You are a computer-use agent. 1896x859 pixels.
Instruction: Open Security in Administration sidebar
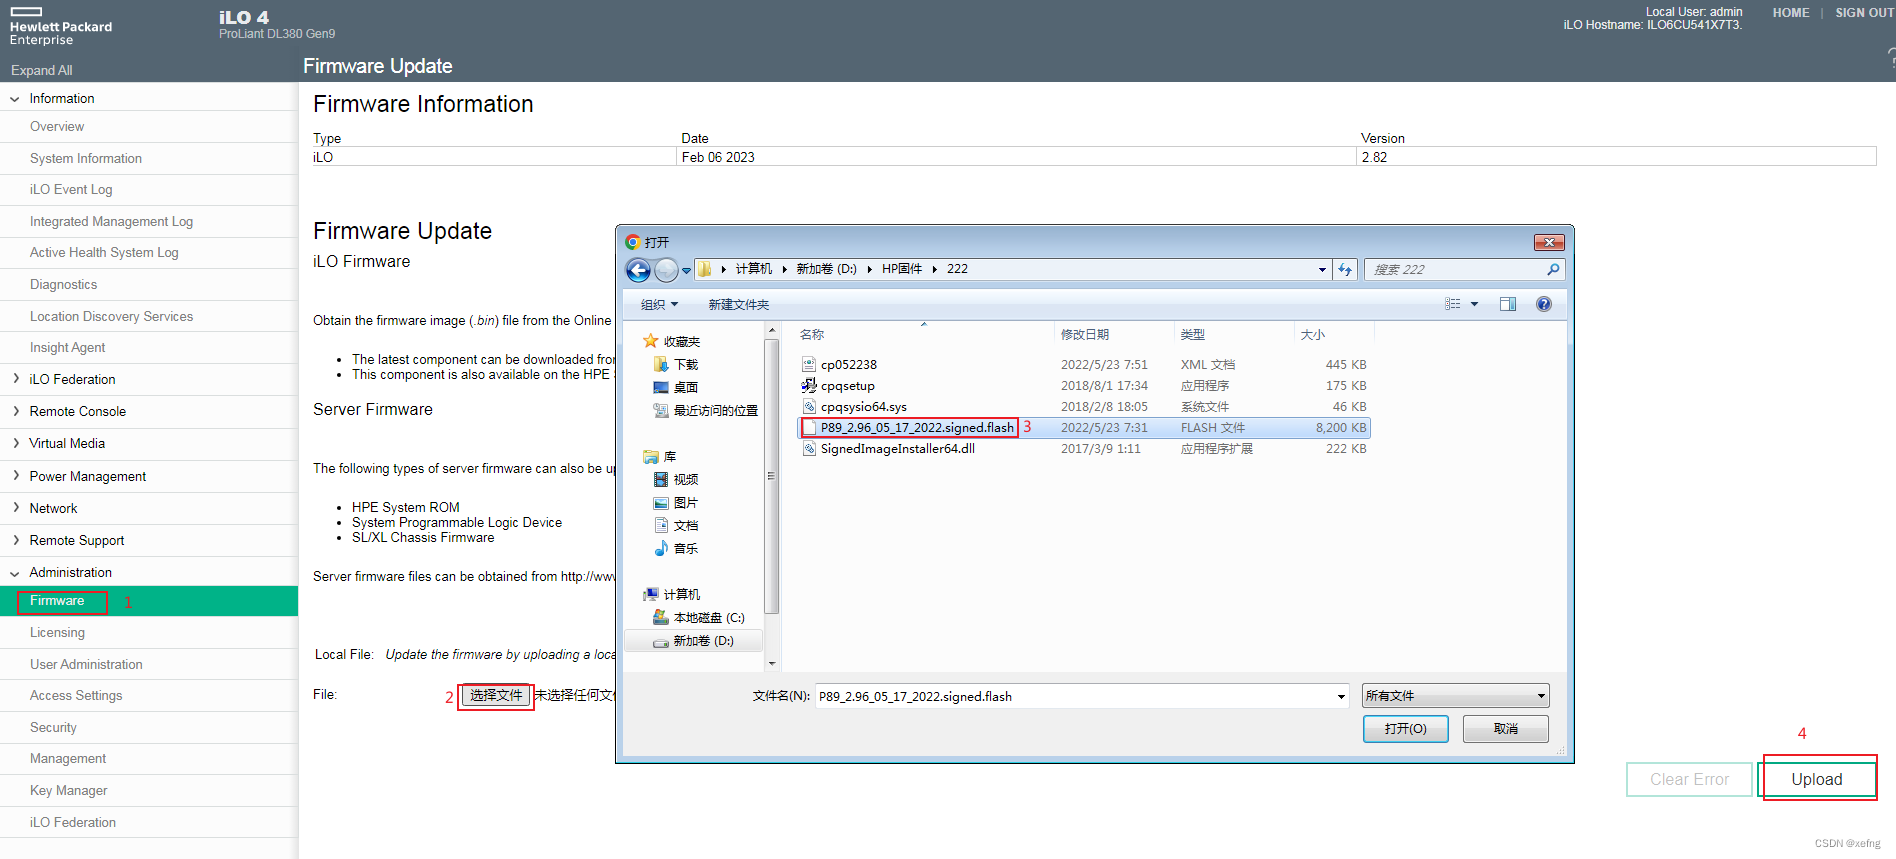[53, 728]
